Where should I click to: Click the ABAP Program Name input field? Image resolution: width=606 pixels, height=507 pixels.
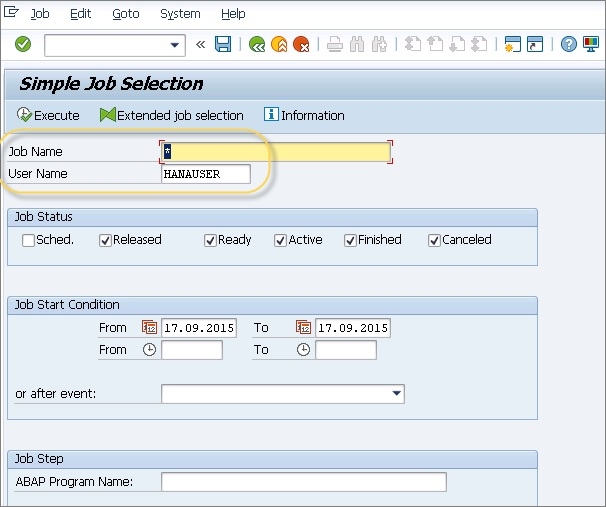pyautogui.click(x=303, y=482)
